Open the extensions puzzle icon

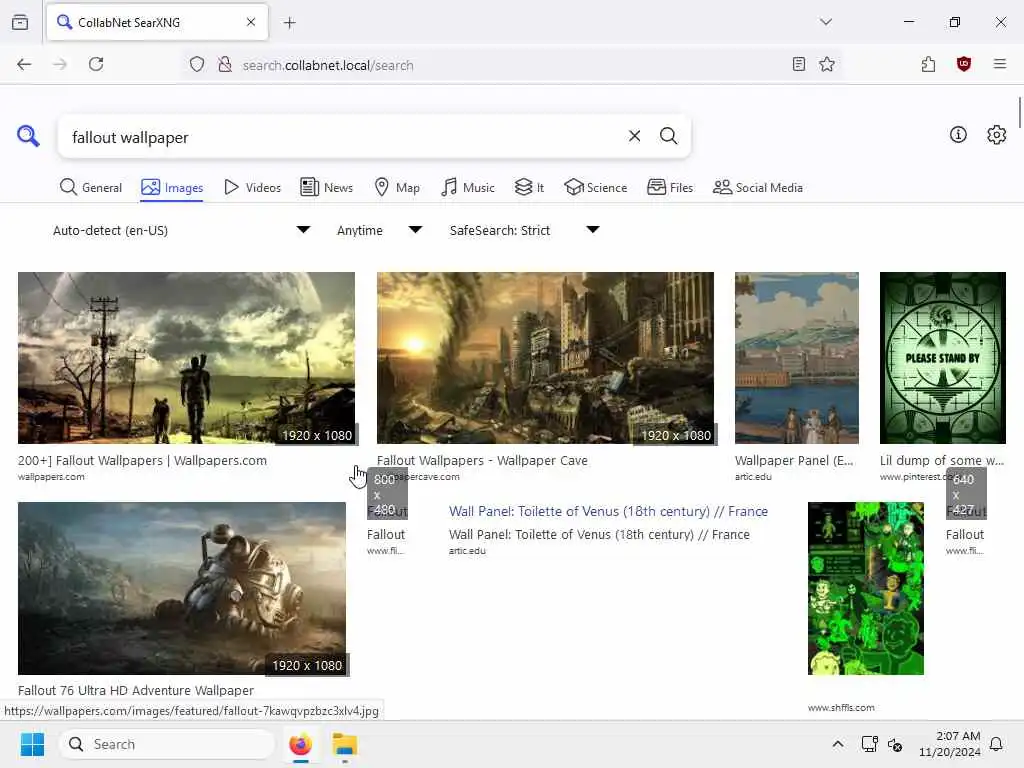coord(928,64)
